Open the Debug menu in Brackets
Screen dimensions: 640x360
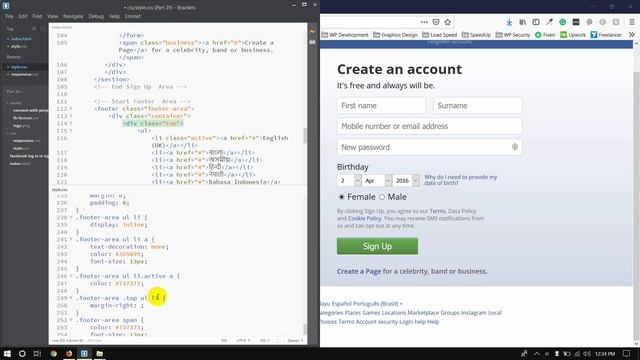pyautogui.click(x=96, y=16)
